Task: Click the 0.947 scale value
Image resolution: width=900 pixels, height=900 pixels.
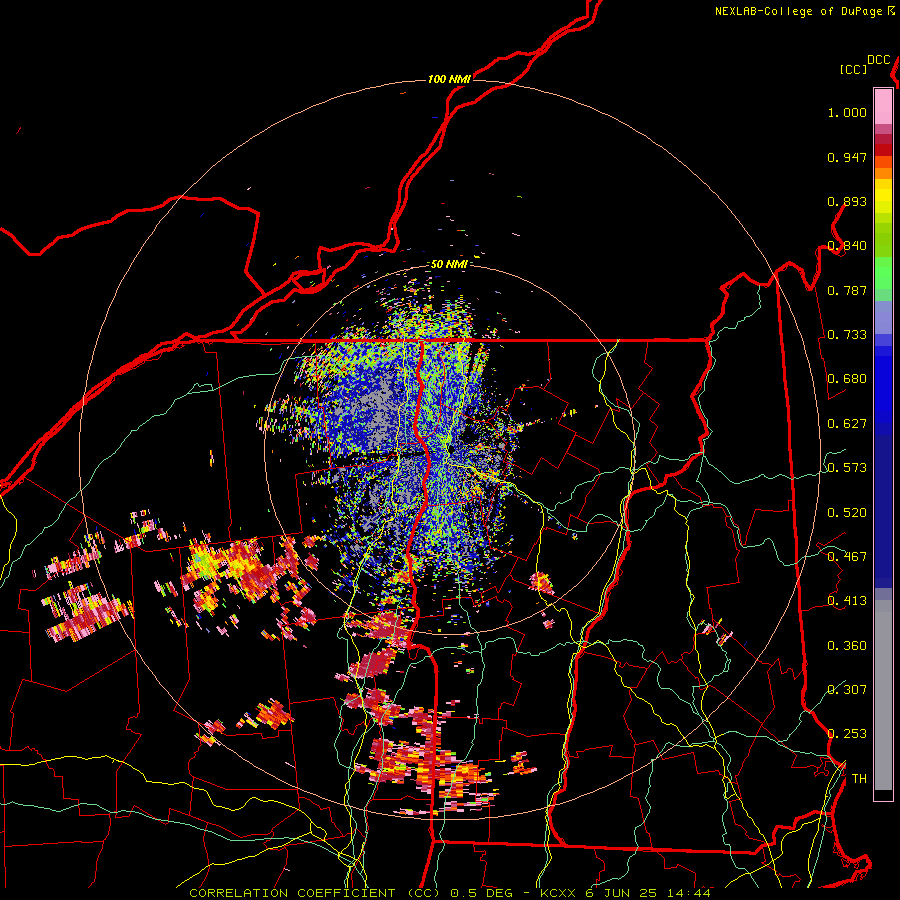Action: tap(847, 157)
